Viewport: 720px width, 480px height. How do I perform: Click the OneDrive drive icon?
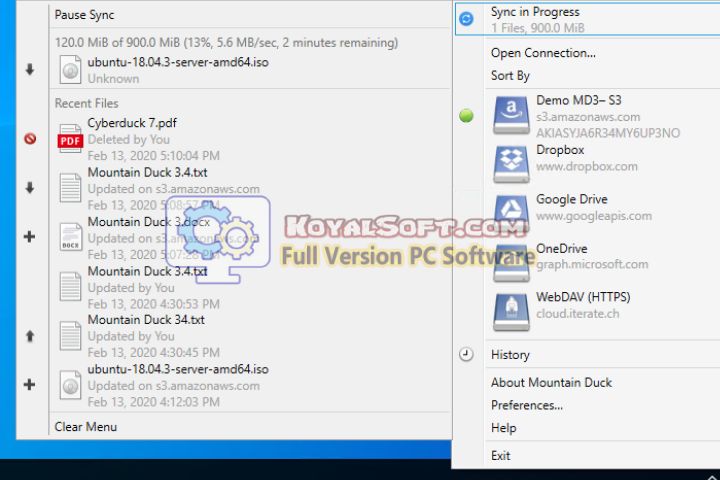click(x=511, y=265)
